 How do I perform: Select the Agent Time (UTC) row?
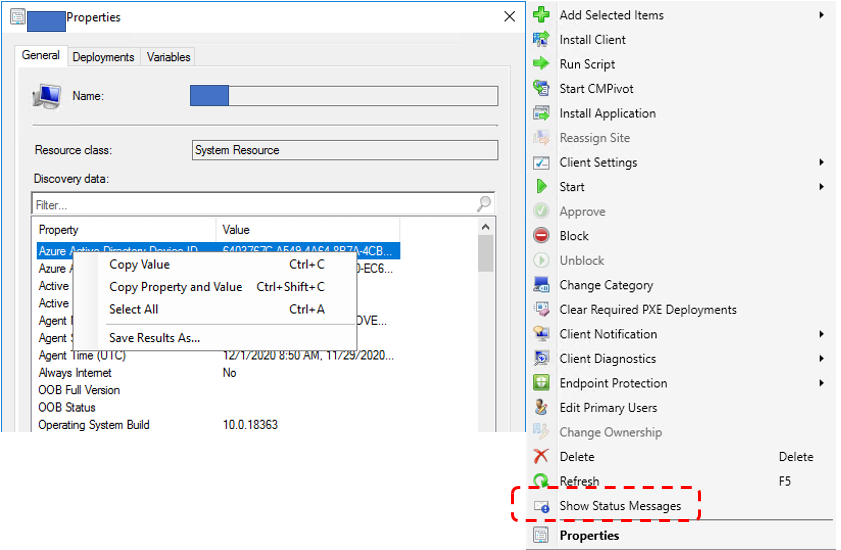(218, 355)
